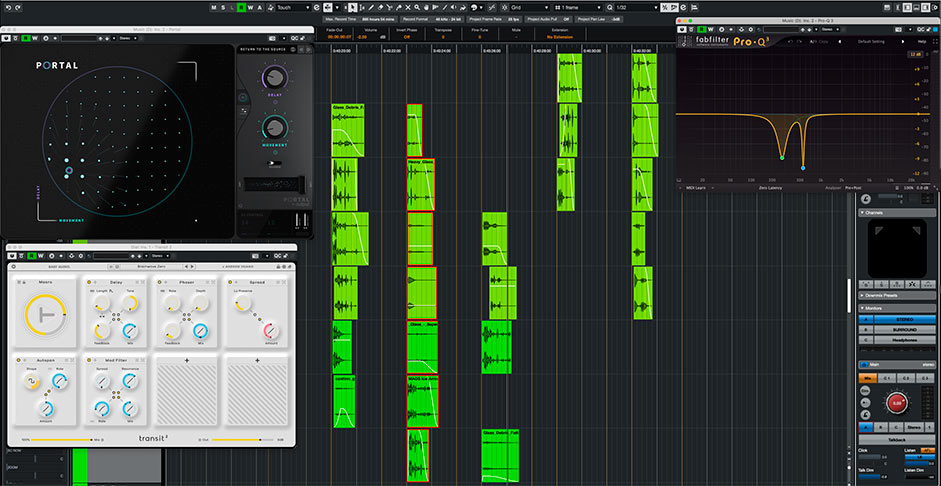The height and width of the screenshot is (486, 941).
Task: Select the Heavy_Glass audio clip
Action: [x=421, y=184]
